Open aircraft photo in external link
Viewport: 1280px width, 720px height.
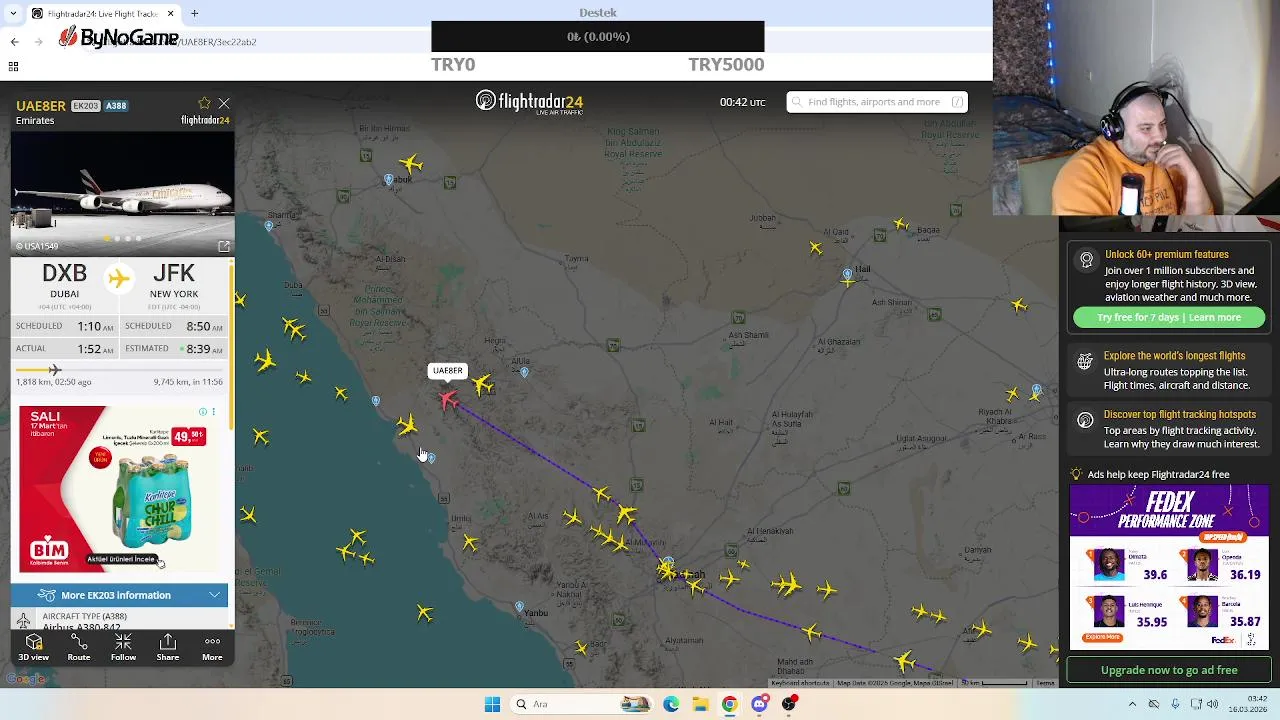pyautogui.click(x=223, y=246)
